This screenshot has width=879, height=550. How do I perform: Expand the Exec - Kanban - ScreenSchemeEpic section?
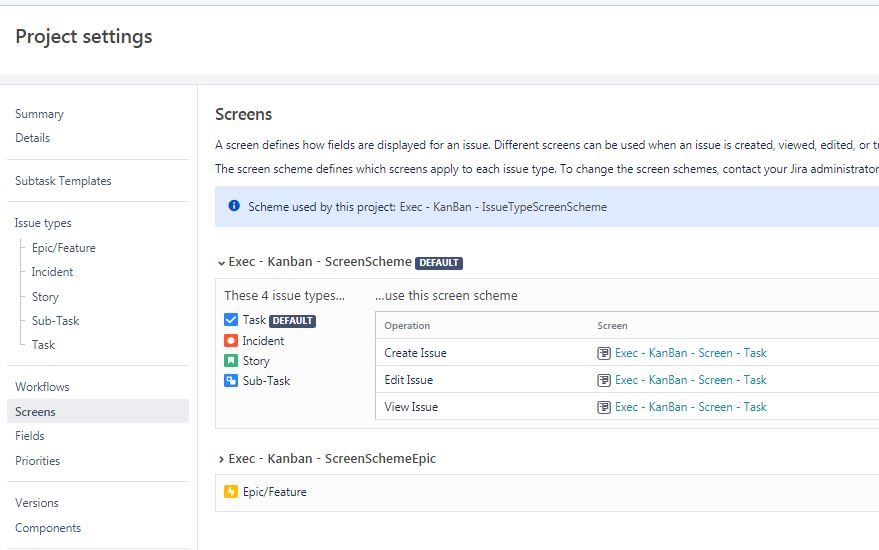(221, 459)
